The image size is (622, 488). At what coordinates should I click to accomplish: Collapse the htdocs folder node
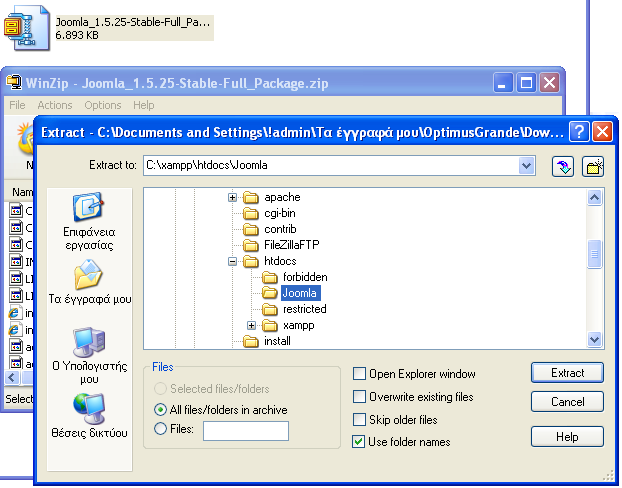[x=232, y=261]
